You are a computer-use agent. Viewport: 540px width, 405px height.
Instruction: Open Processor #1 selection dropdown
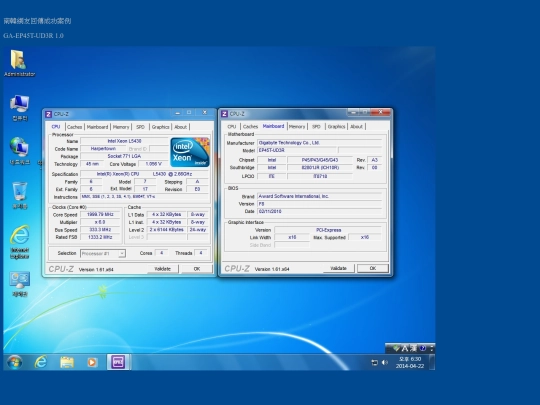[103, 253]
